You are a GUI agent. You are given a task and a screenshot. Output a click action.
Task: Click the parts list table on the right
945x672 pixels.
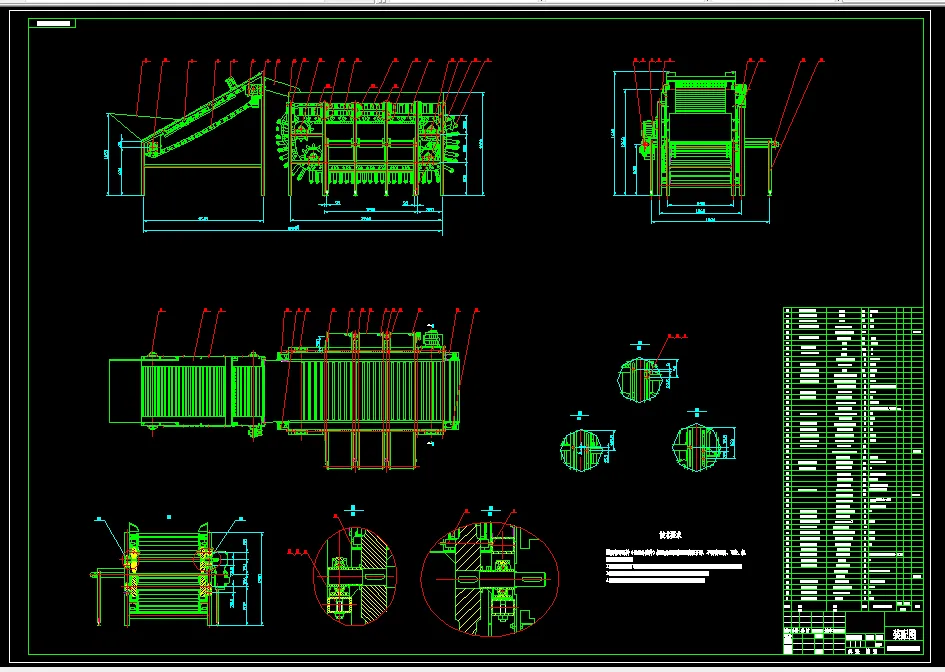pos(853,459)
